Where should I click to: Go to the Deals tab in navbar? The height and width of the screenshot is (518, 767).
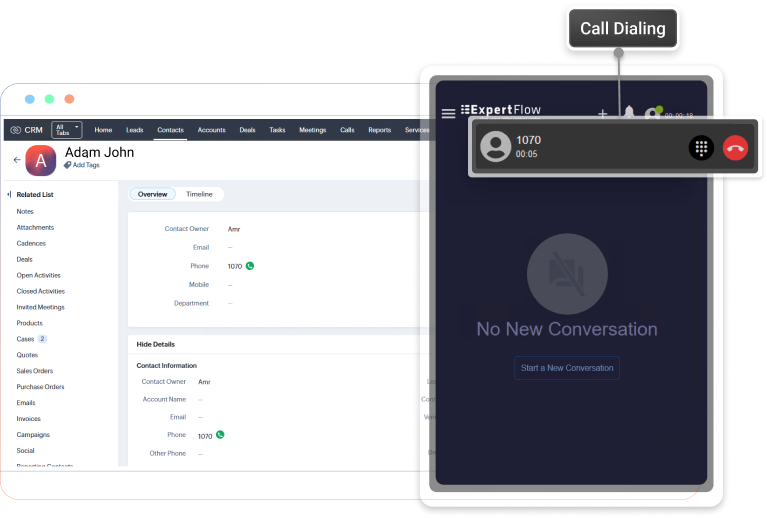click(x=248, y=130)
